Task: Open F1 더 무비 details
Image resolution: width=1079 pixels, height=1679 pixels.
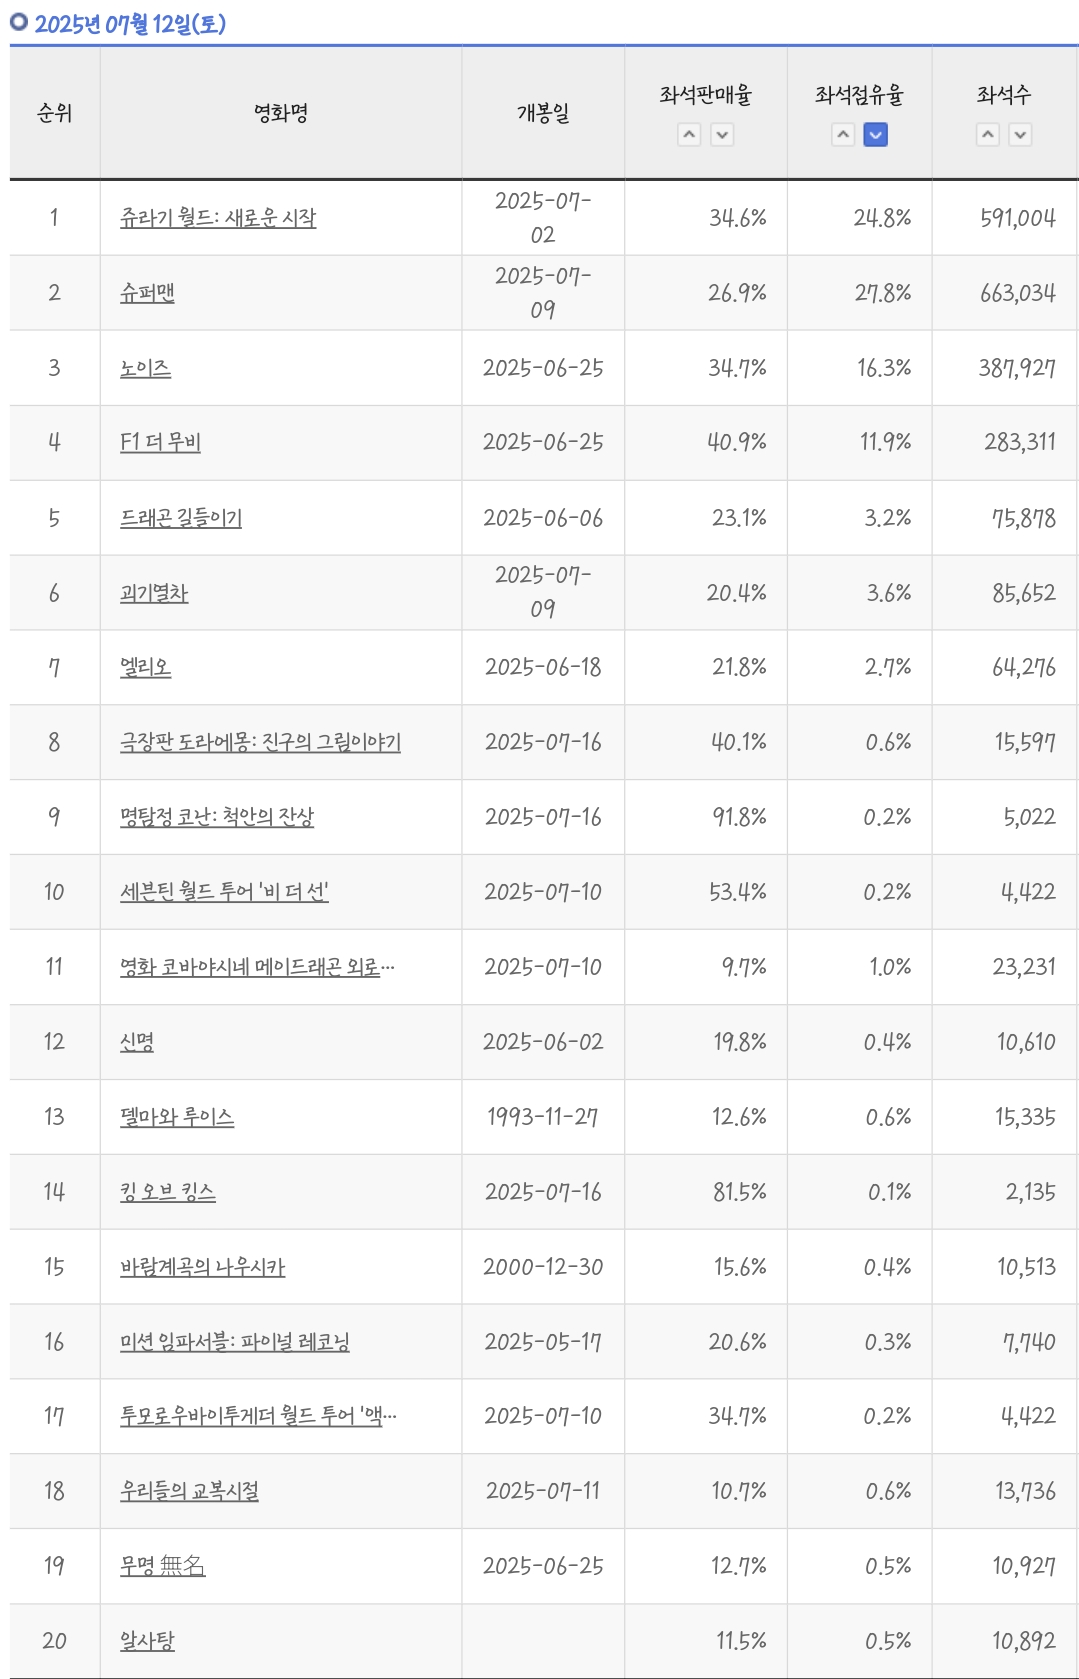Action: 160,442
